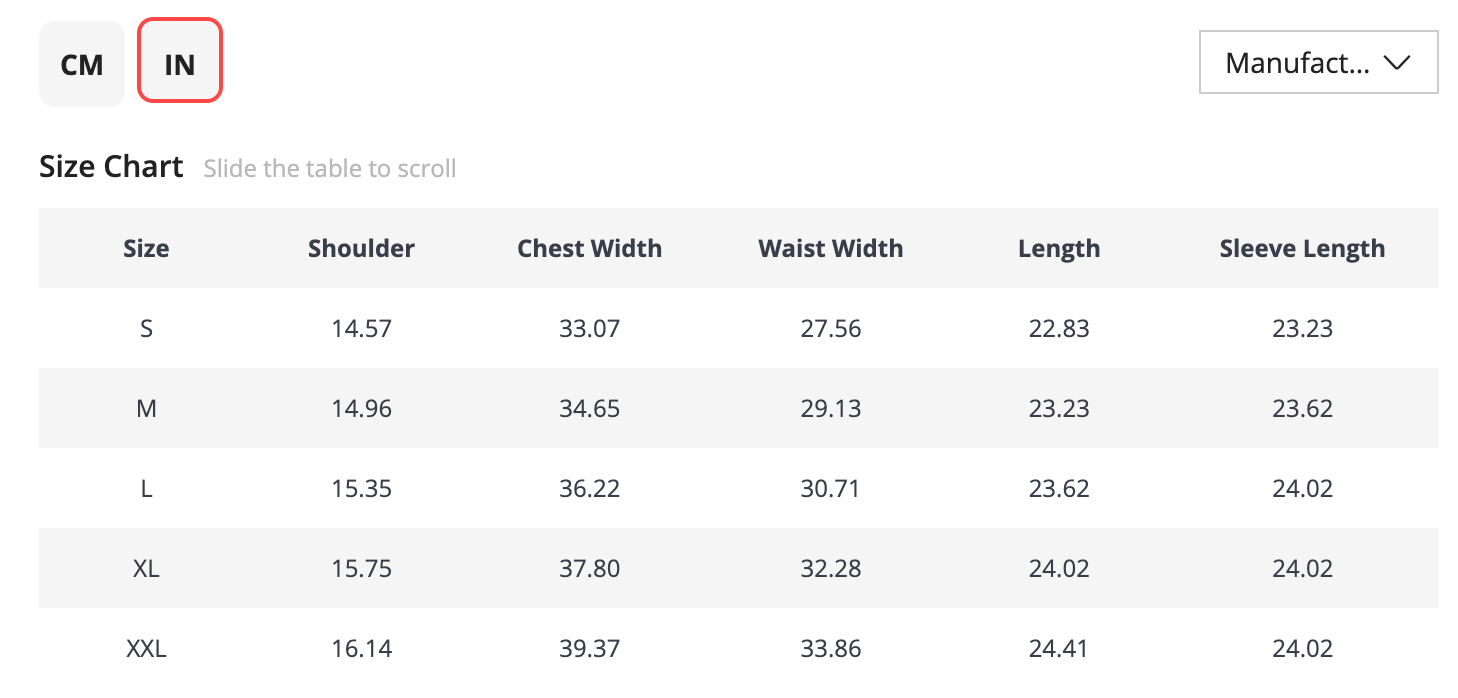Click the Shoulder column header

(x=361, y=248)
